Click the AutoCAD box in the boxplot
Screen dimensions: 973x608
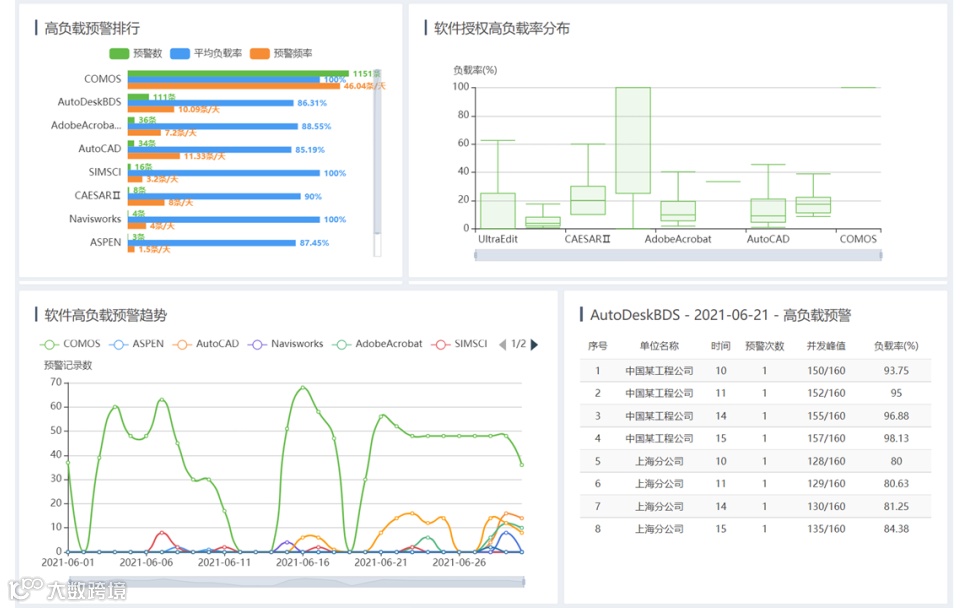pyautogui.click(x=768, y=210)
